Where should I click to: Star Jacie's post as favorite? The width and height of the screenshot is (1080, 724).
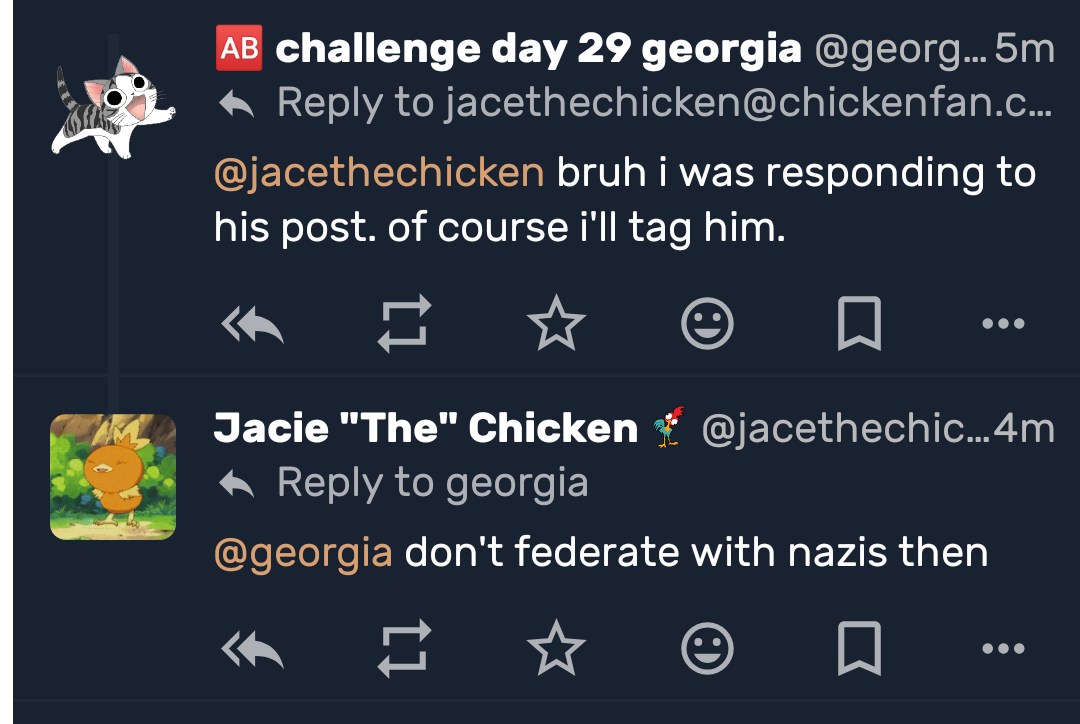pyautogui.click(x=556, y=648)
